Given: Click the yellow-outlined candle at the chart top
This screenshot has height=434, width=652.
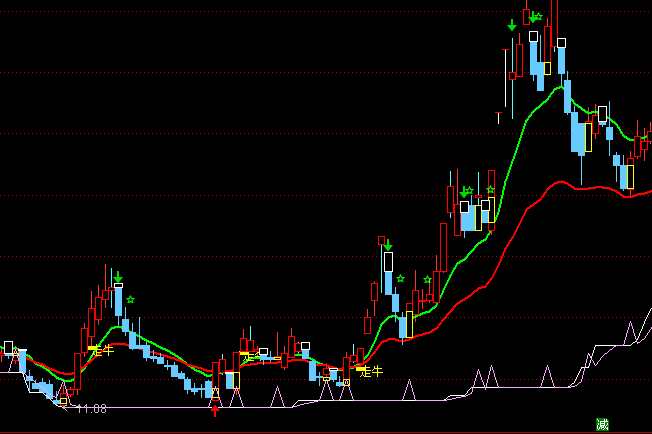Looking at the screenshot, I should [547, 68].
